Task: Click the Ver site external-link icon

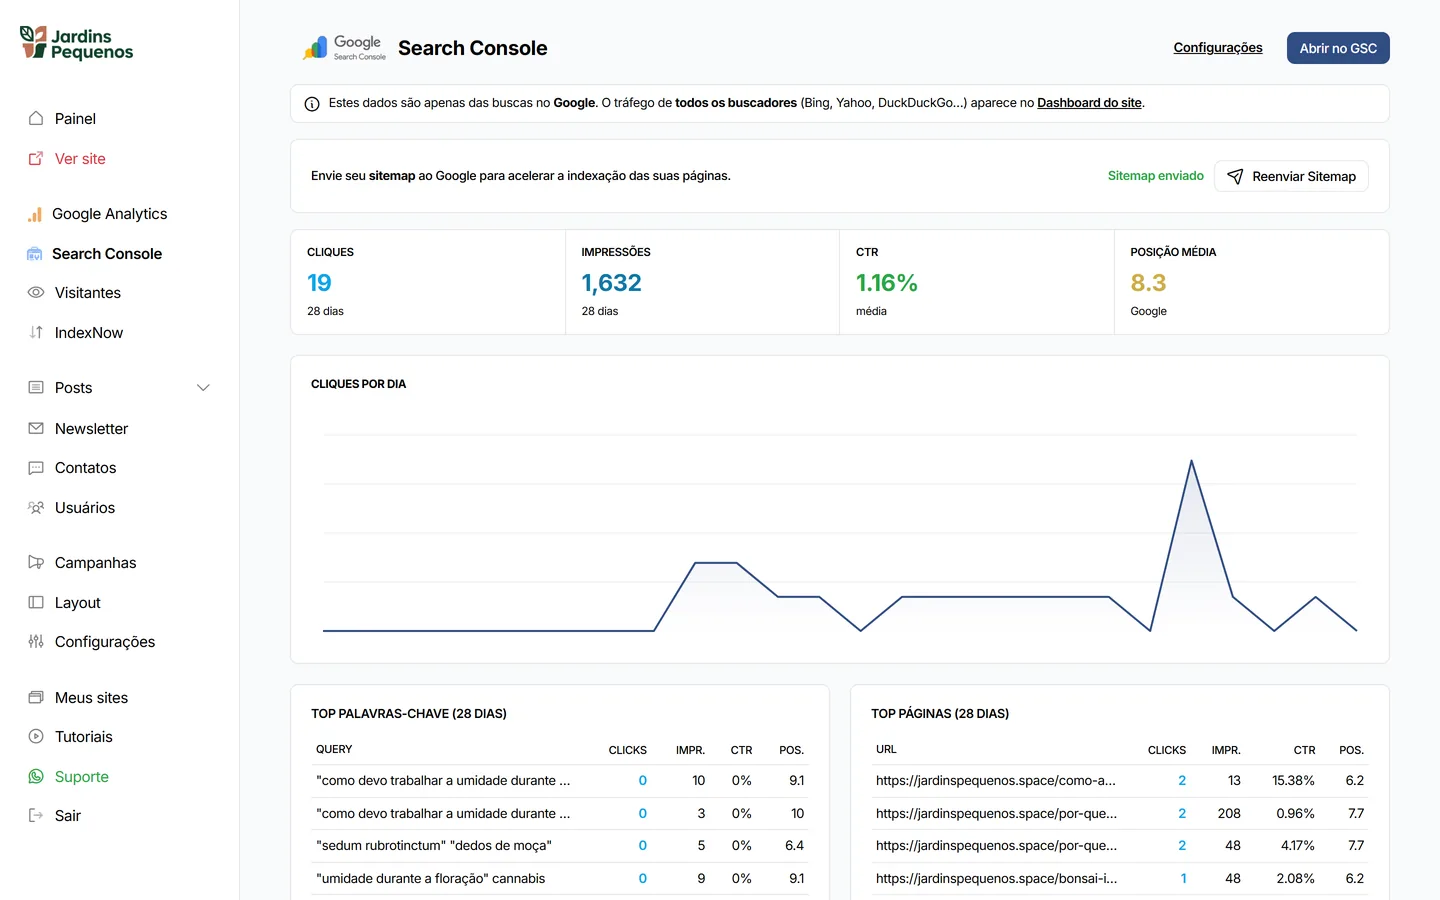Action: (36, 158)
